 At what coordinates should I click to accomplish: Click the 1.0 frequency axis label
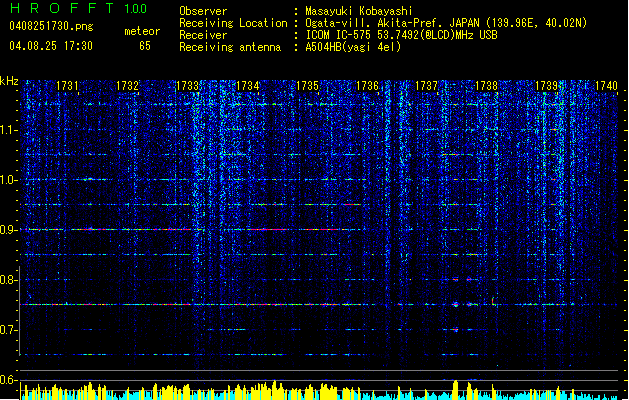coord(8,180)
